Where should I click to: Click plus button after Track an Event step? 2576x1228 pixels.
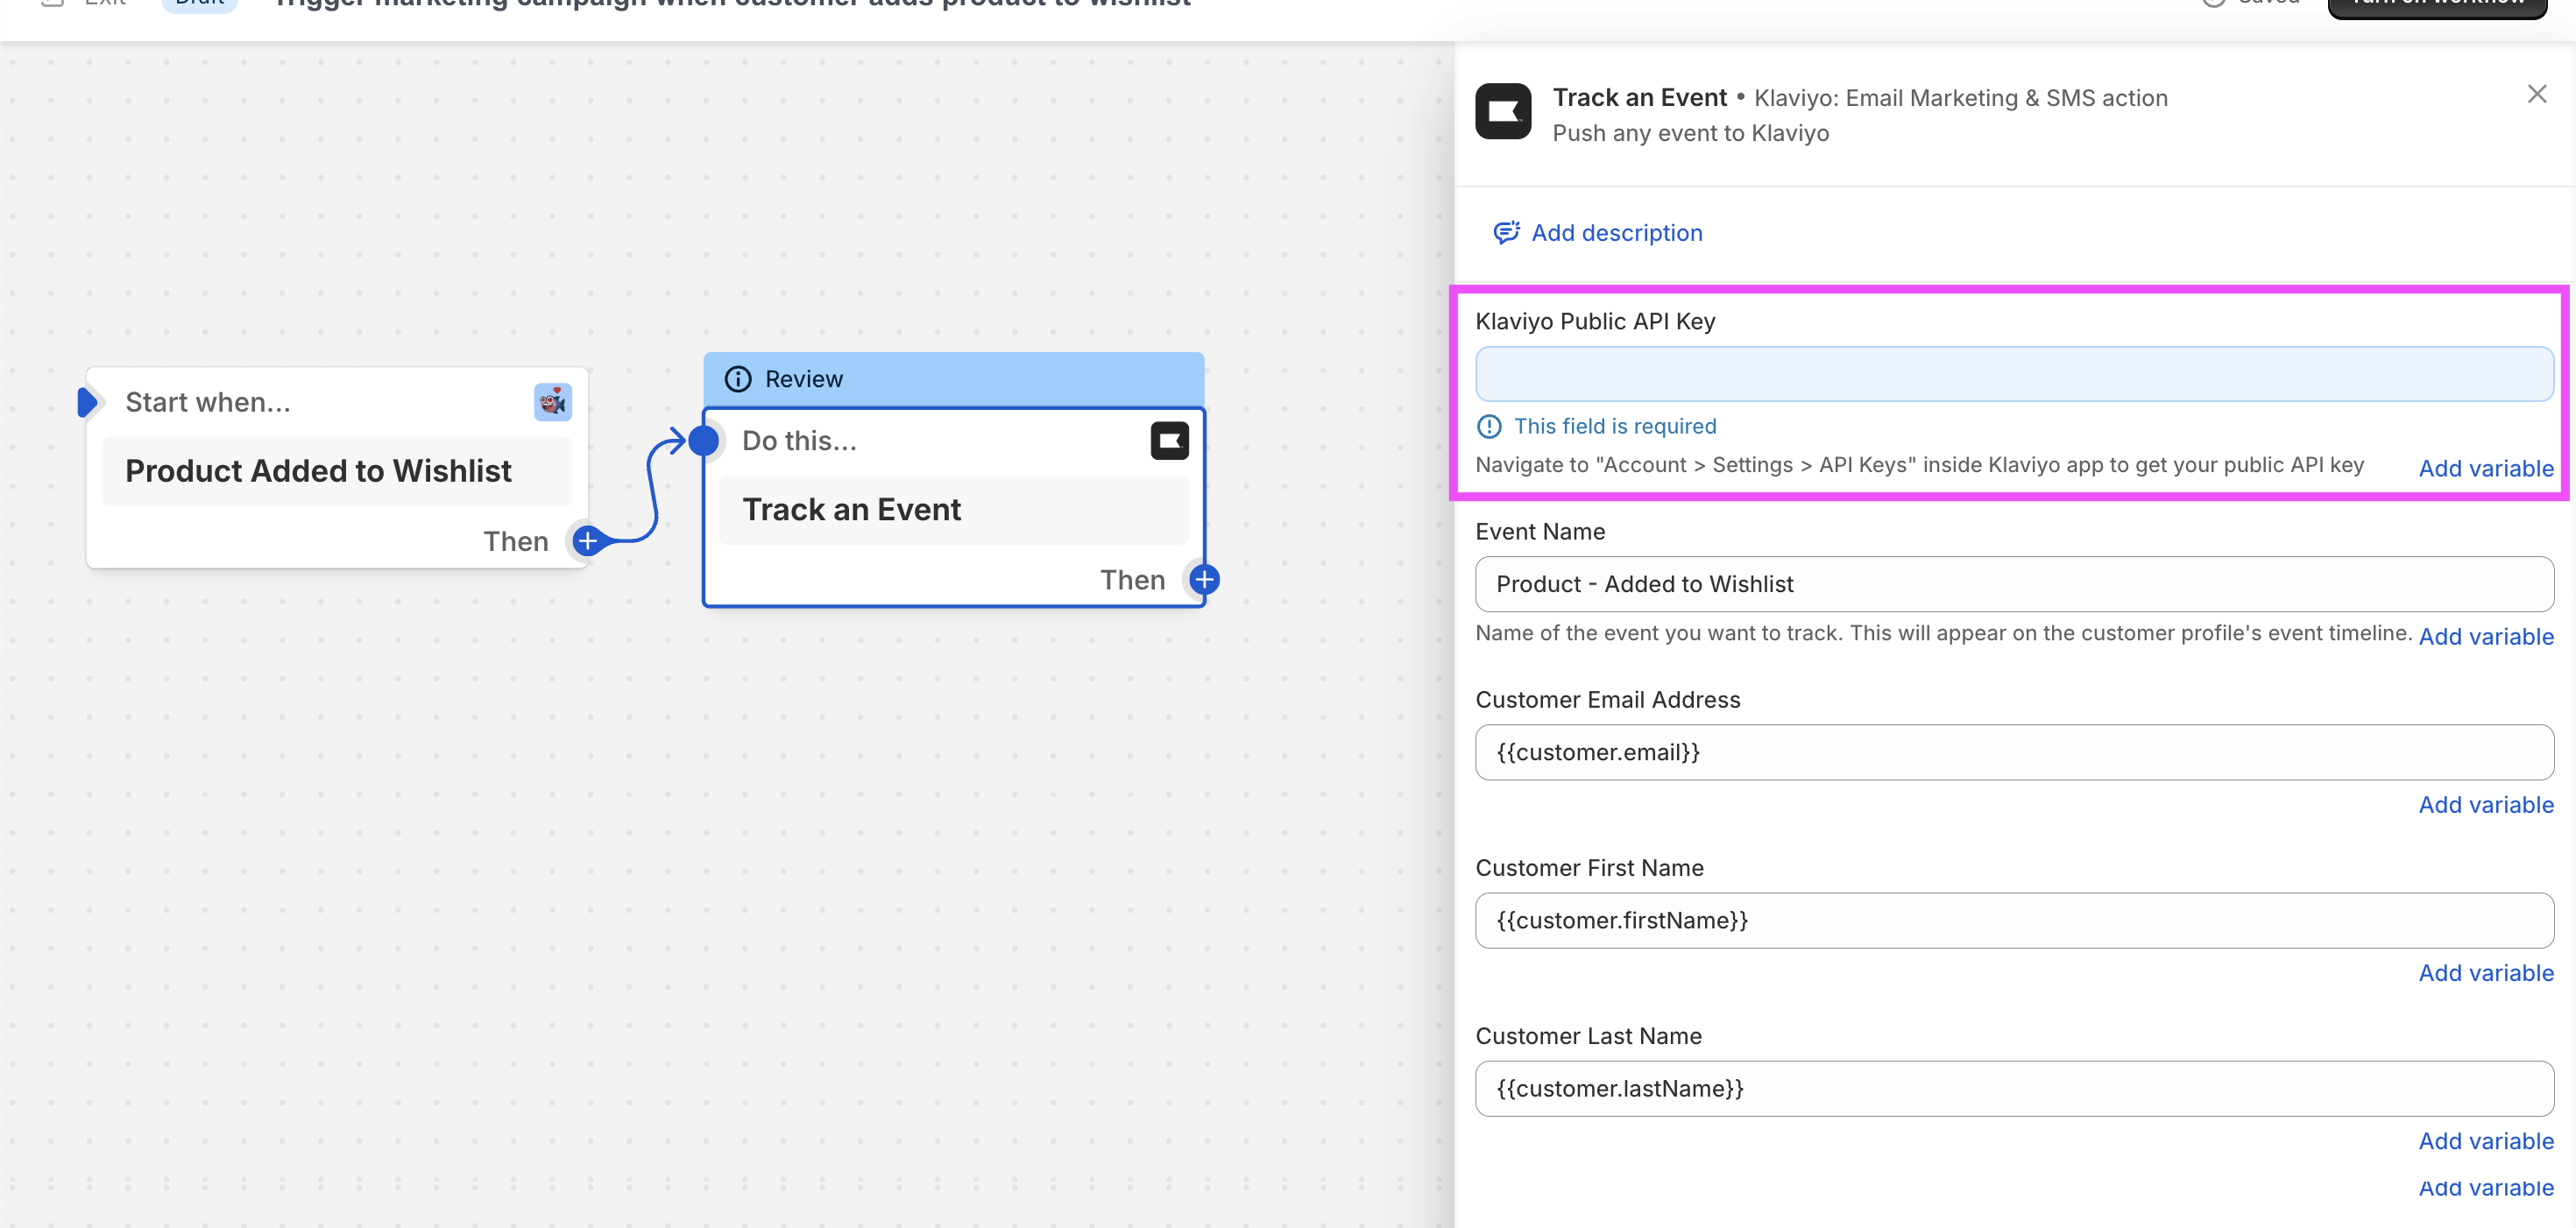click(1204, 580)
